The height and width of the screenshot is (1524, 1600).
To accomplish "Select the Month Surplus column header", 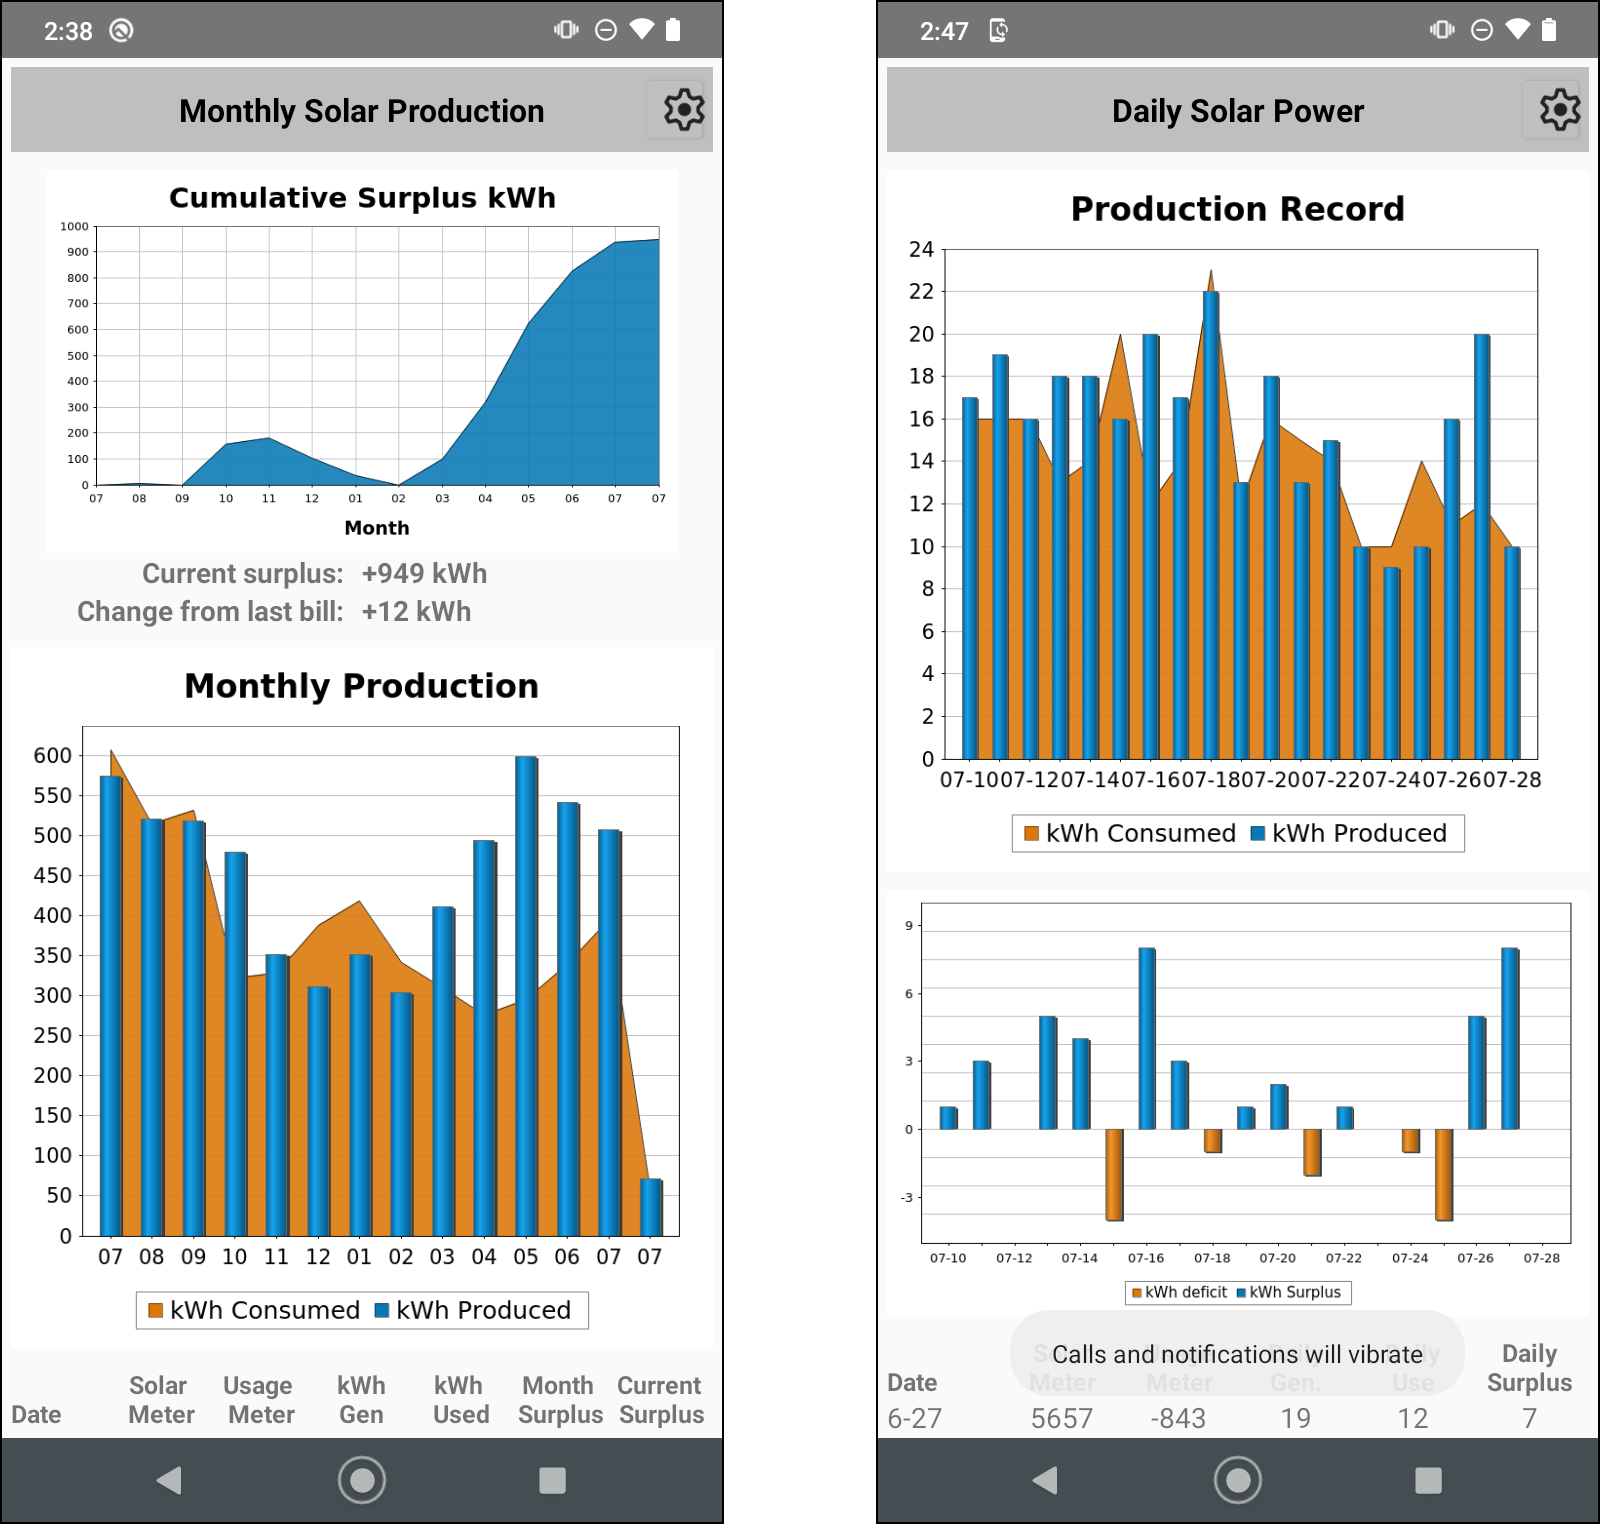I will tap(560, 1400).
